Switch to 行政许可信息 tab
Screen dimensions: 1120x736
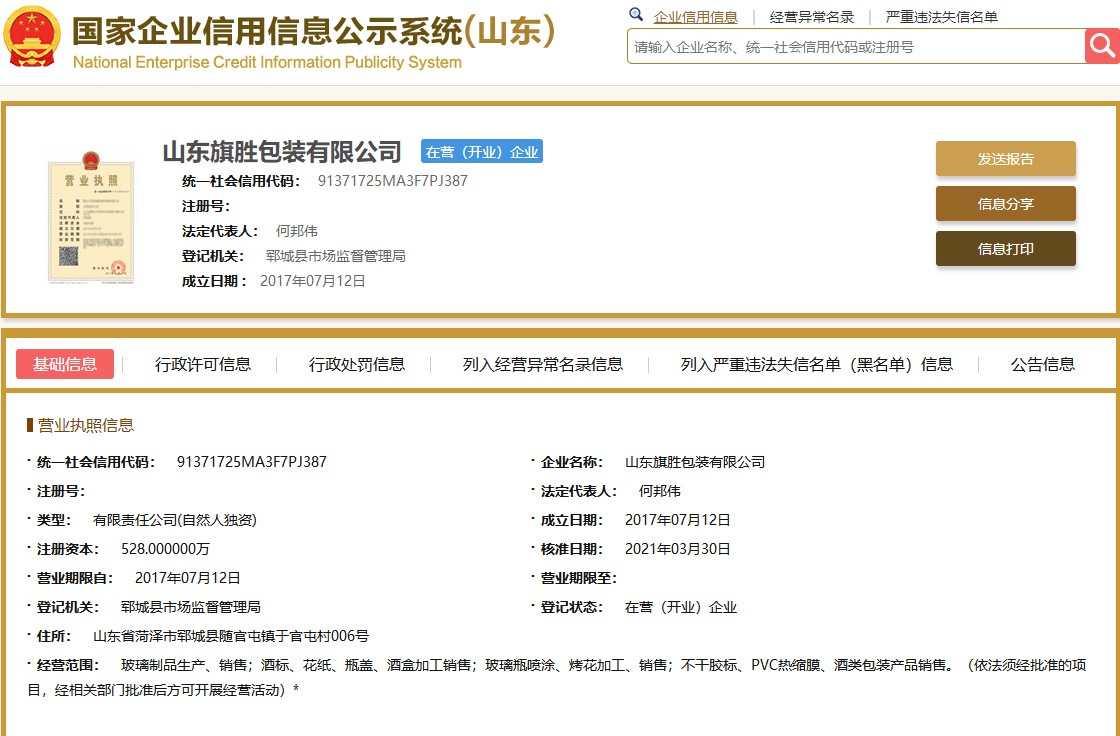pyautogui.click(x=203, y=364)
